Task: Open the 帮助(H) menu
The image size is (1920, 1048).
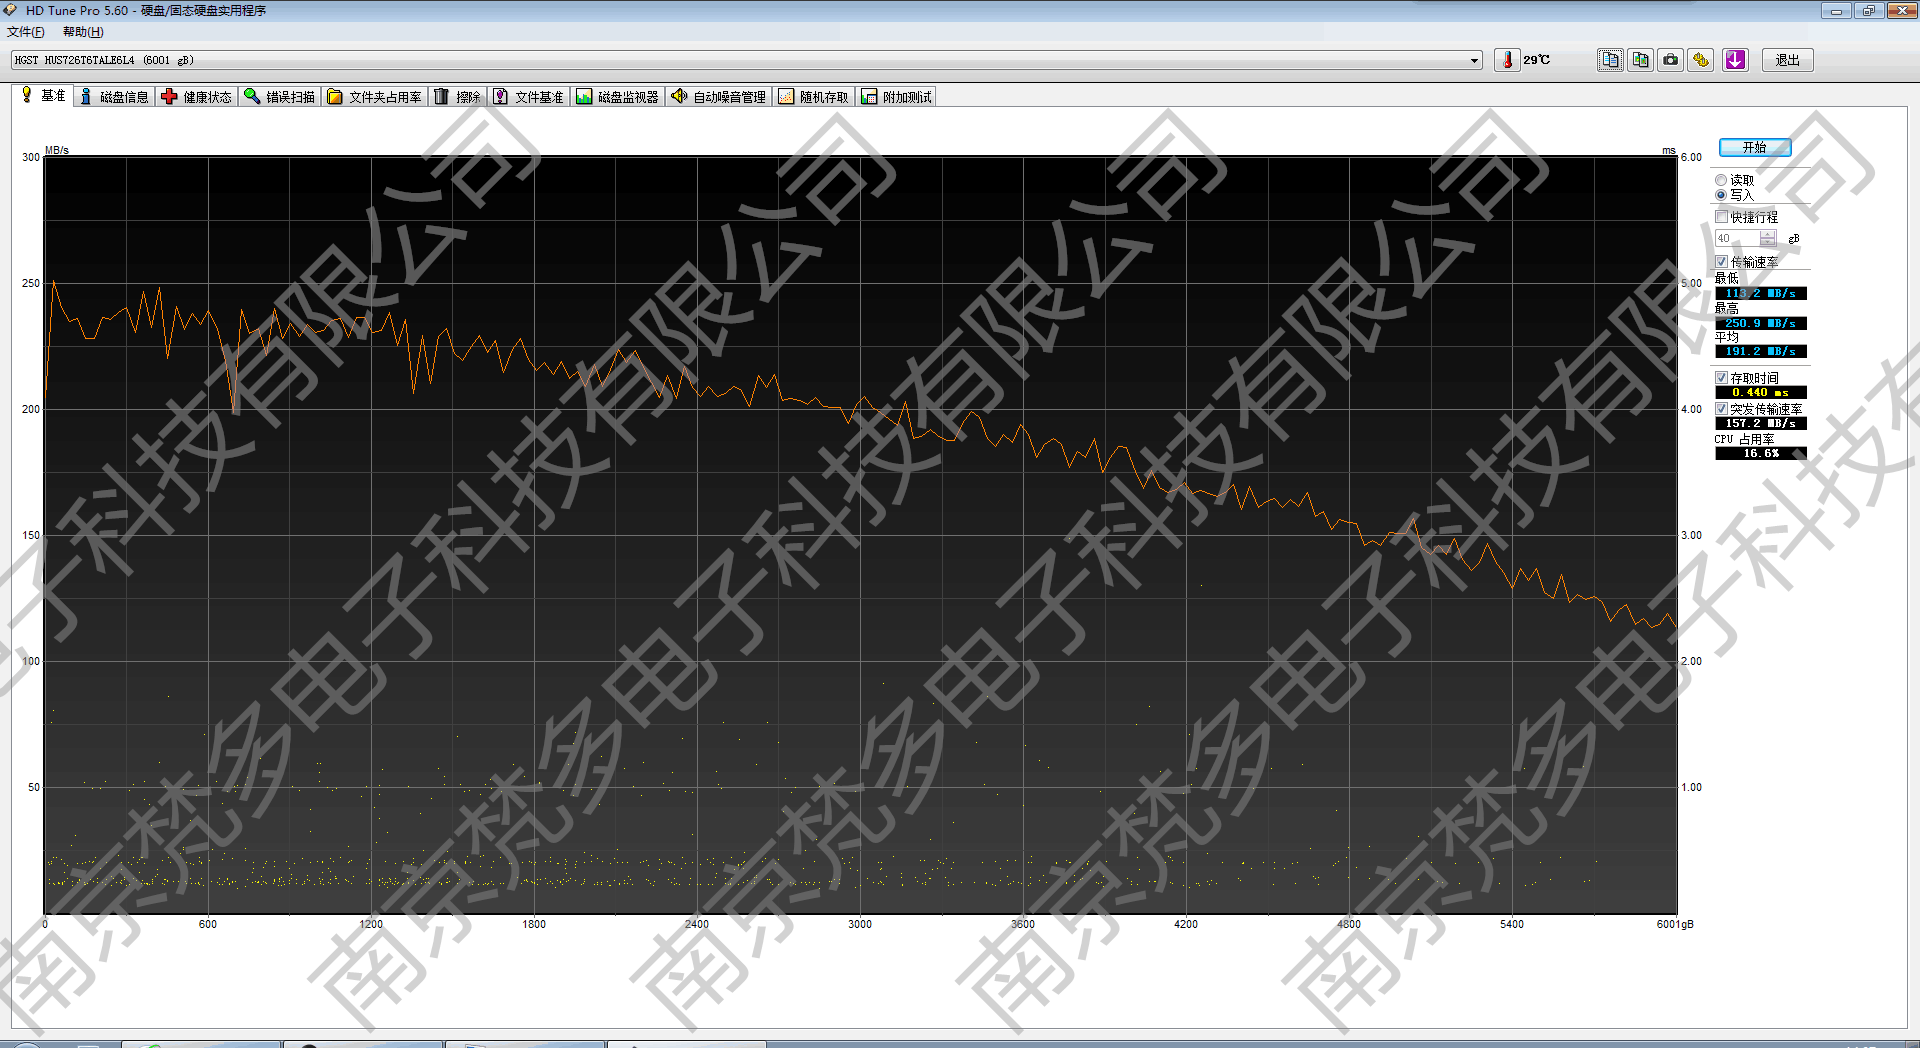Action: (x=83, y=32)
